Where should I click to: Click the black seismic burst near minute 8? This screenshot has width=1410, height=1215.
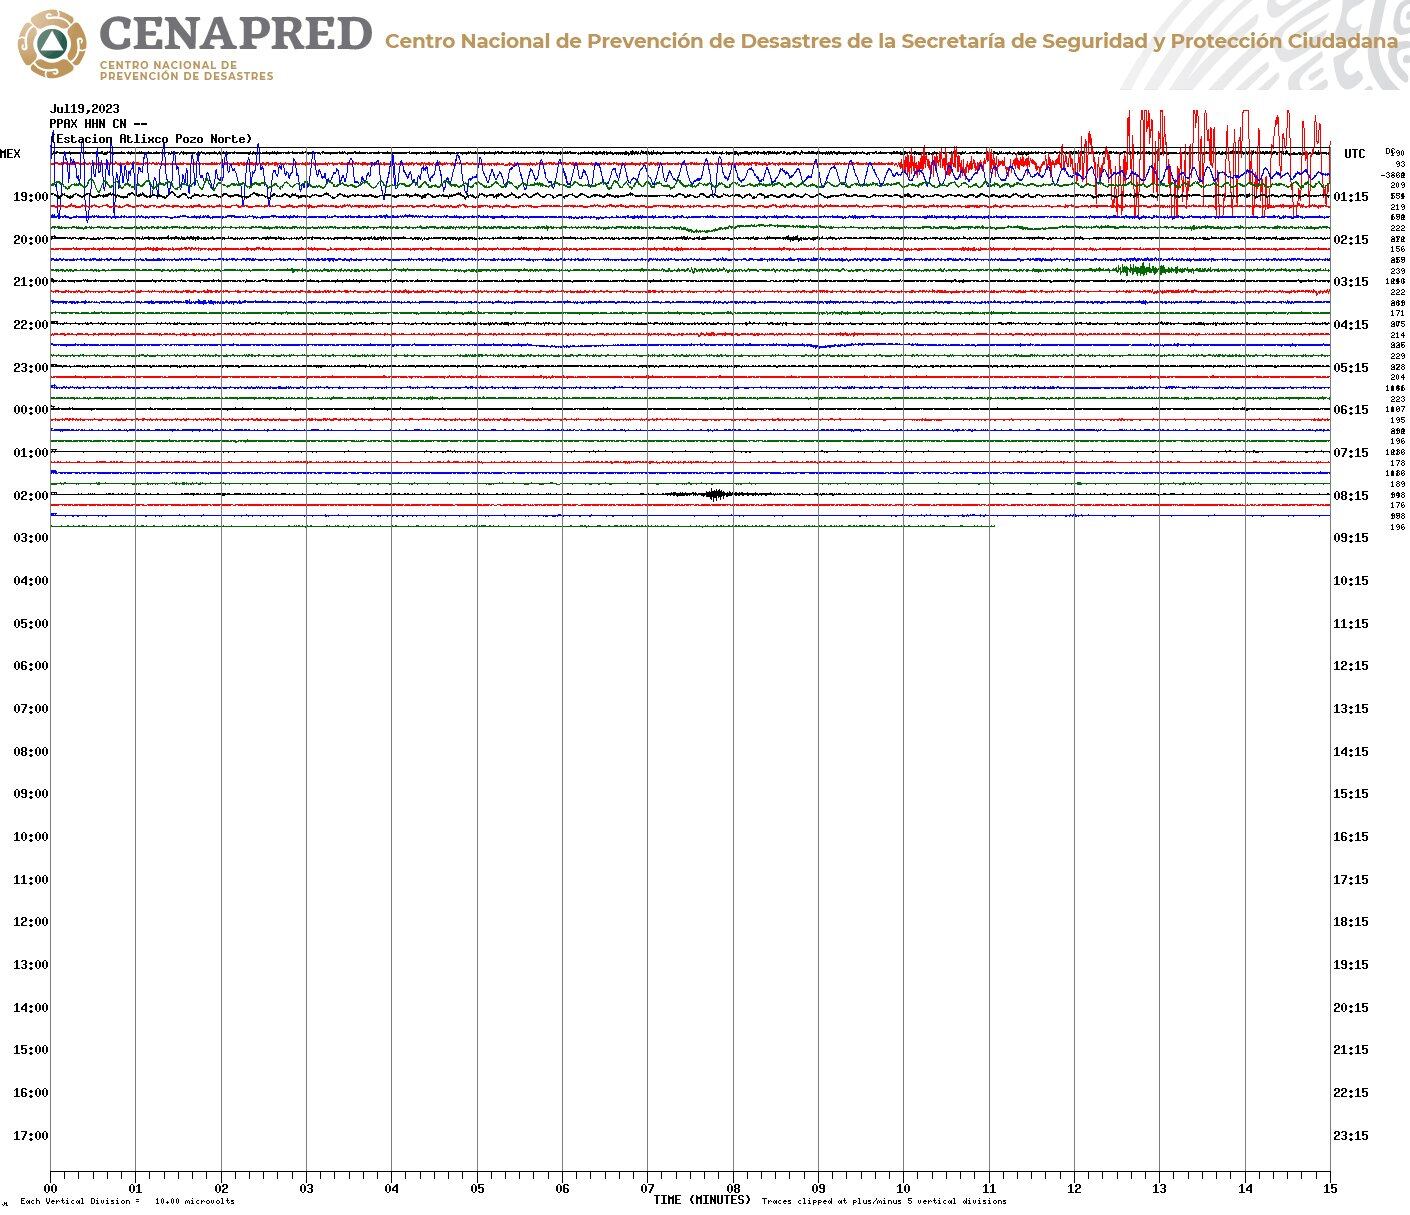[714, 494]
